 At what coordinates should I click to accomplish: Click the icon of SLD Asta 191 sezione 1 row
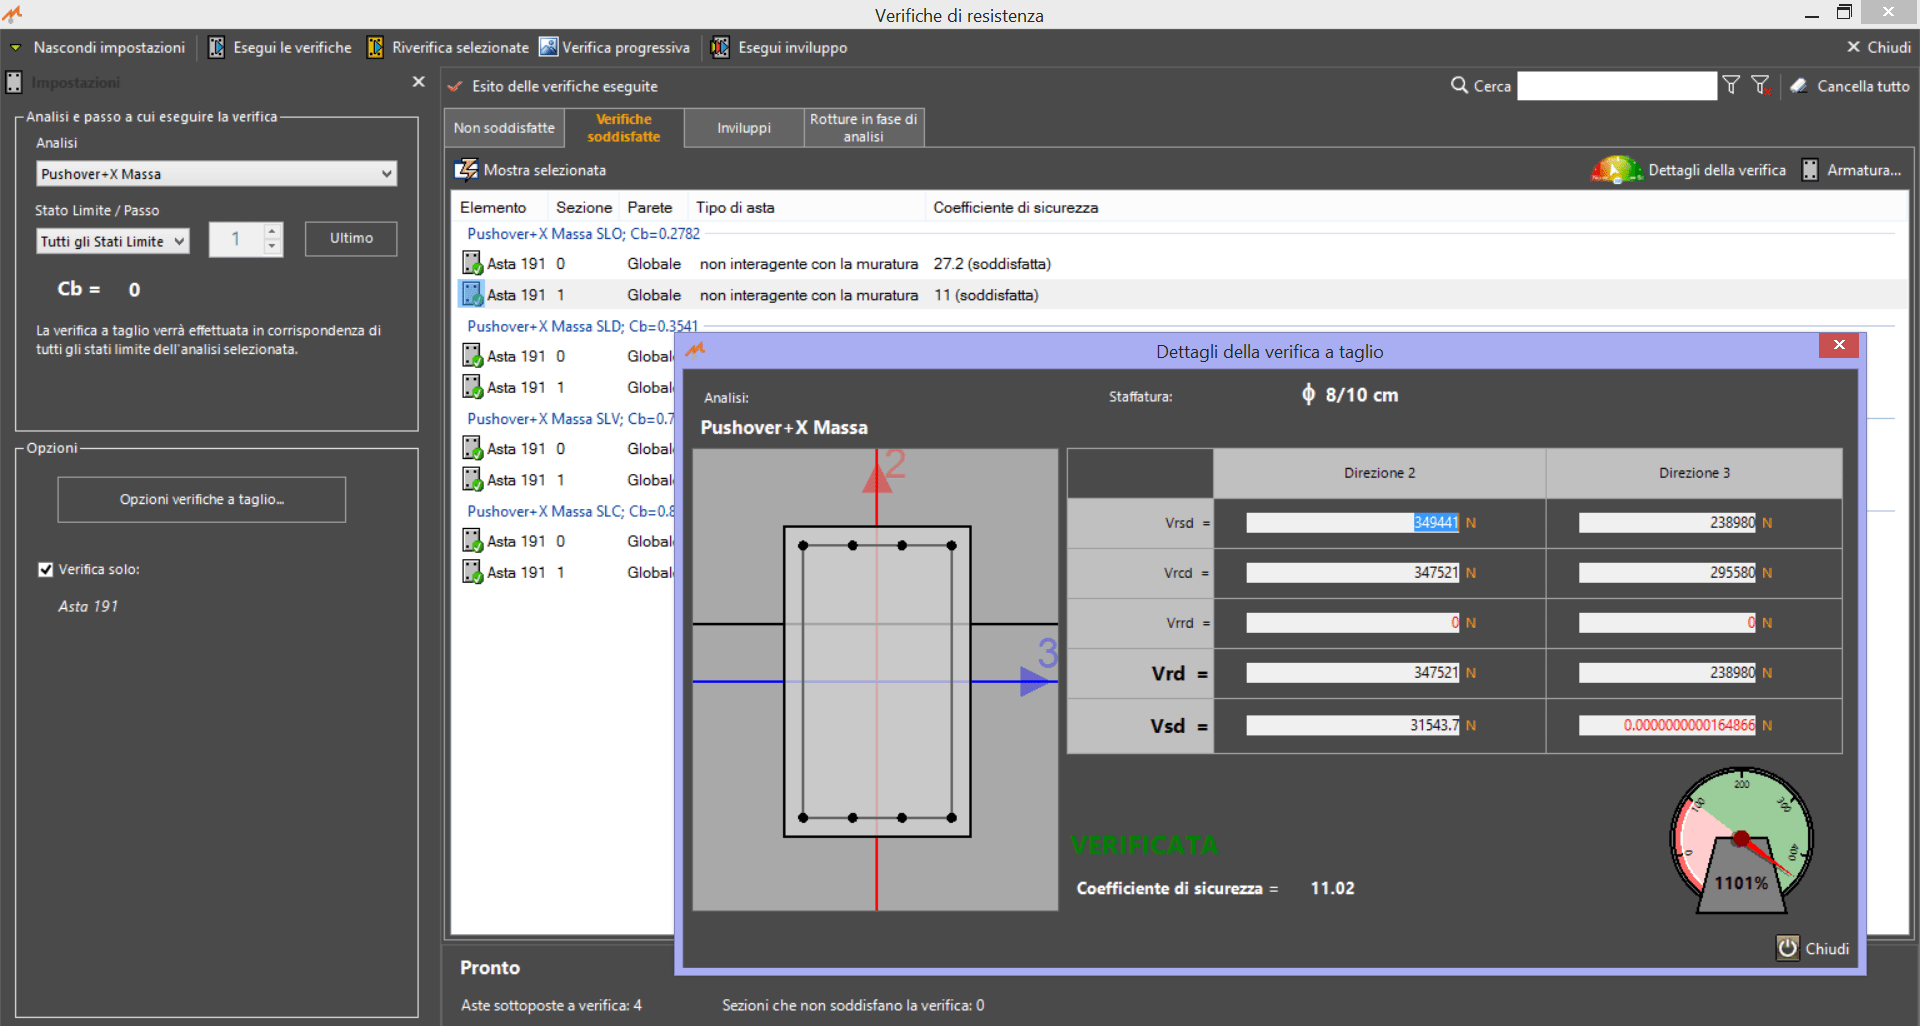[x=472, y=387]
